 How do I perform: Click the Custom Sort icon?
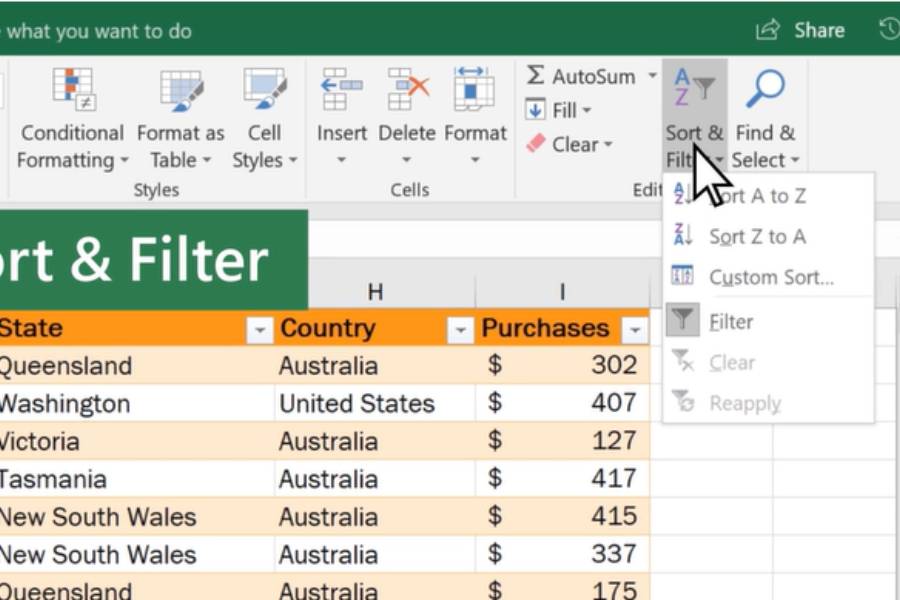(x=682, y=276)
